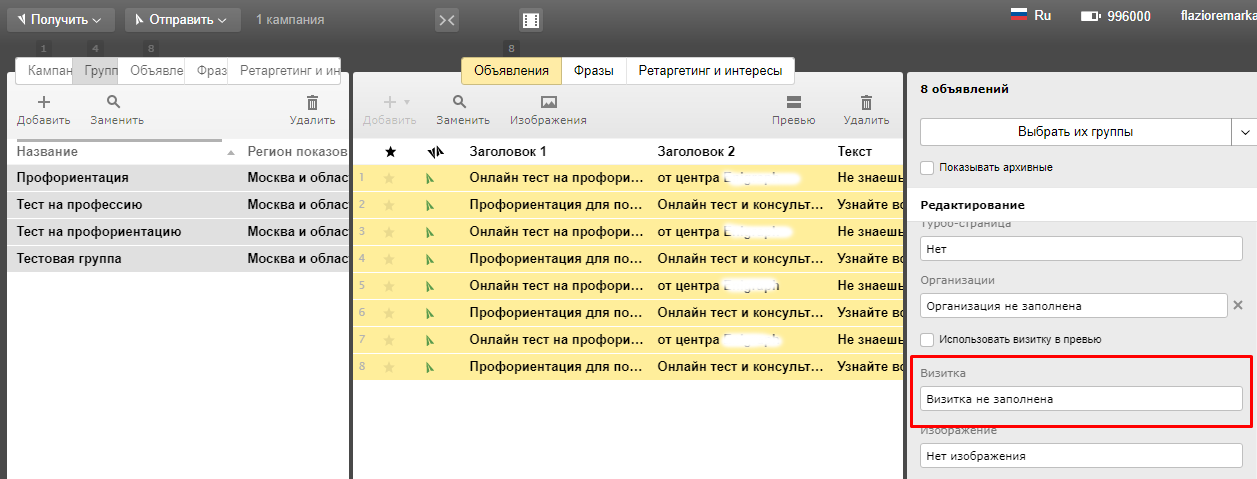The width and height of the screenshot is (1257, 479).
Task: Click Выбрать их группы button
Action: tap(1076, 132)
